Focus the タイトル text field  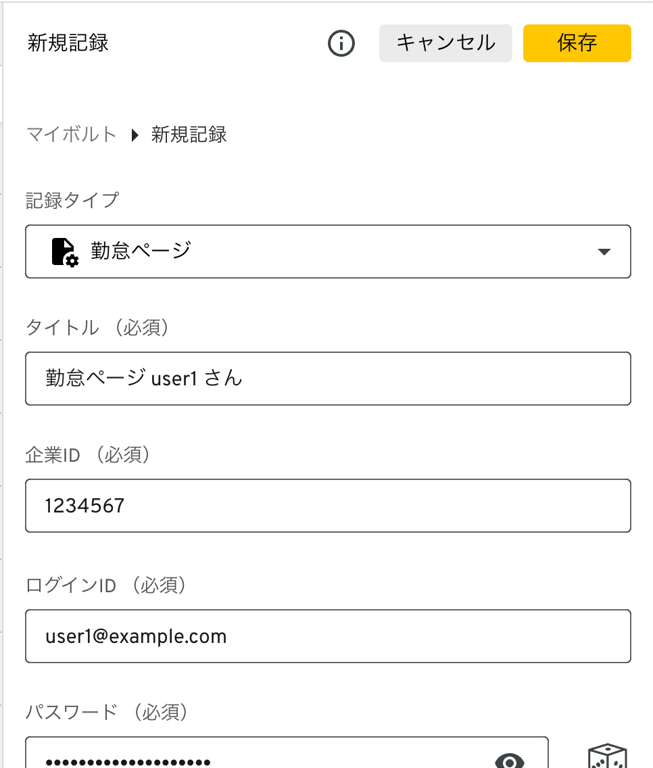(x=328, y=378)
